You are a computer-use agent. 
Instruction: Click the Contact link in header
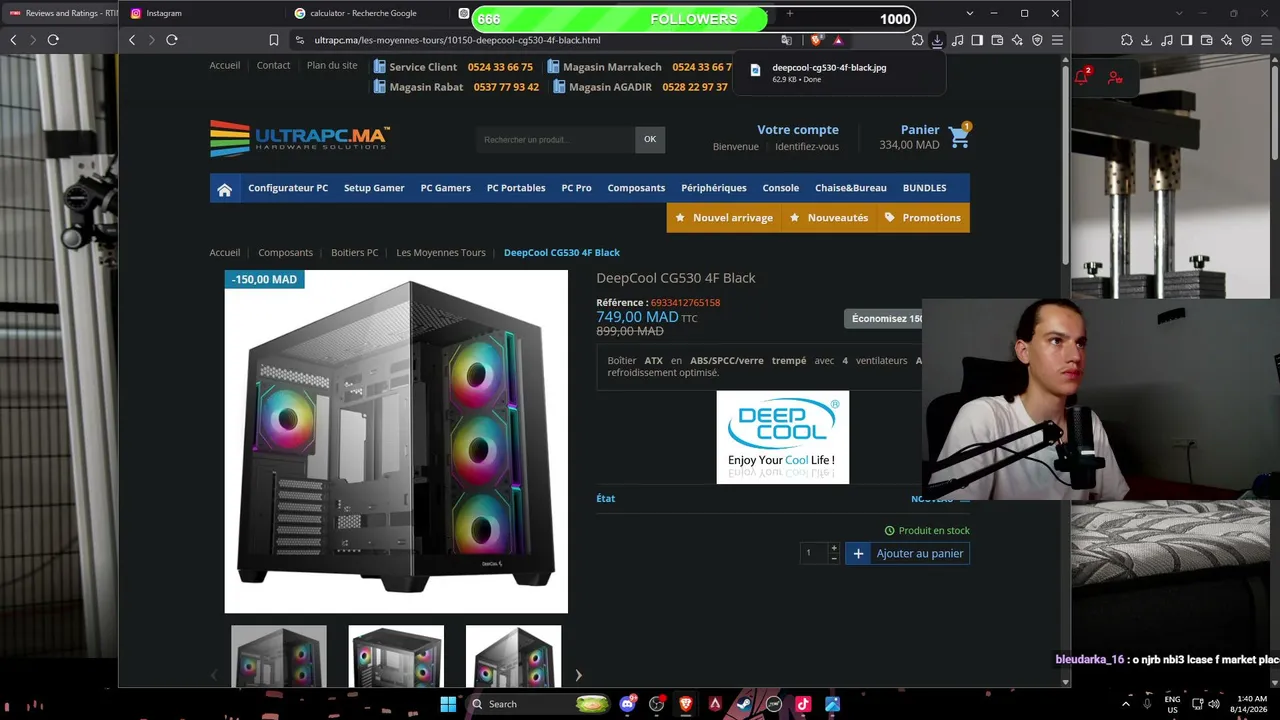point(273,66)
